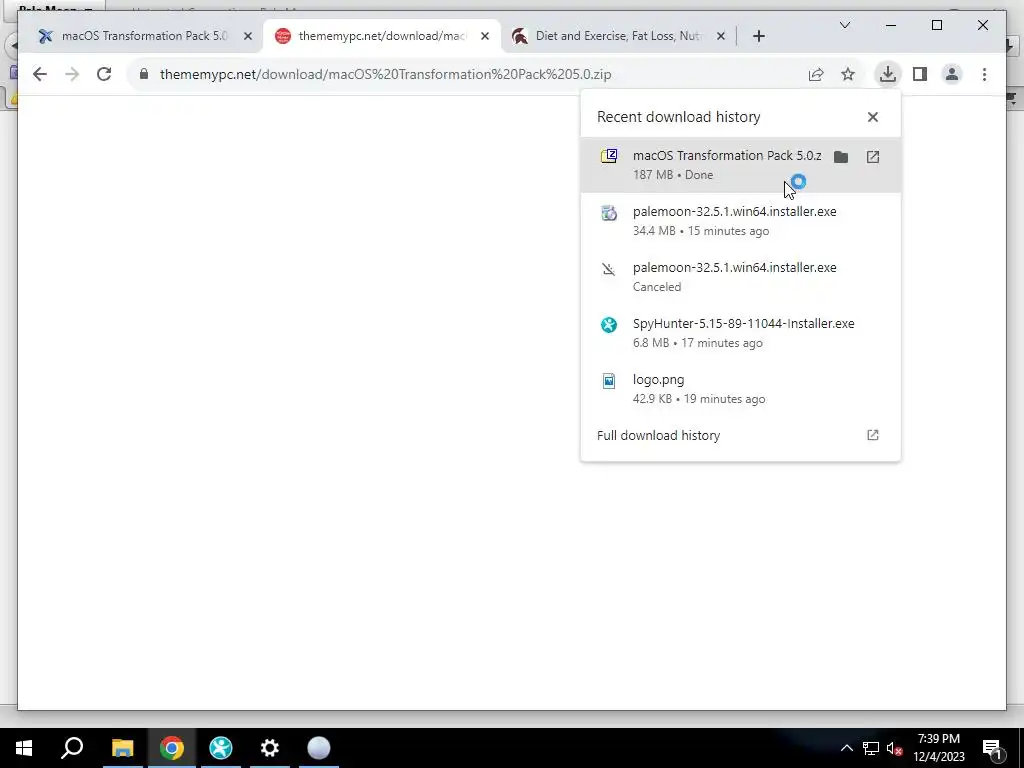Minimize the Chrome window
The image size is (1024, 768).
tap(891, 25)
